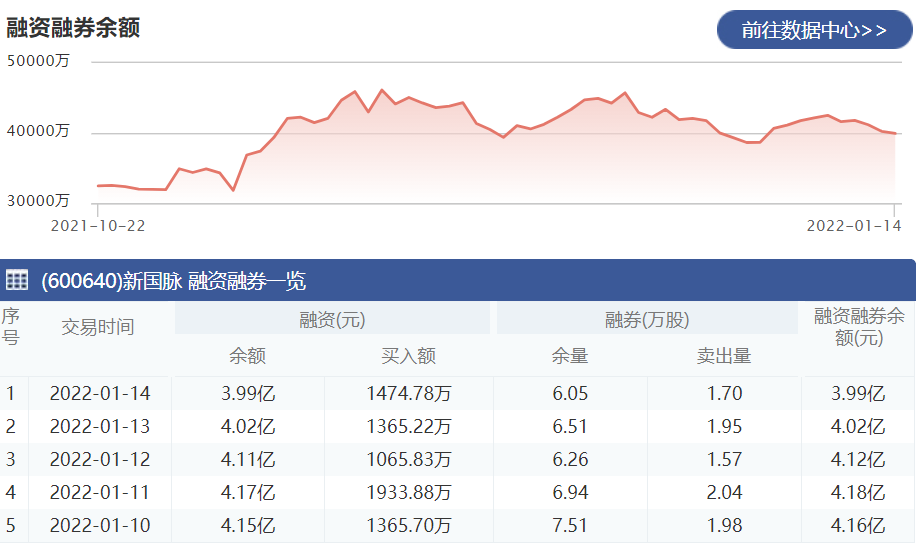Screen dimensions: 916x553
Task: Click the 6.94 remaining volume cell
Action: [x=570, y=492]
